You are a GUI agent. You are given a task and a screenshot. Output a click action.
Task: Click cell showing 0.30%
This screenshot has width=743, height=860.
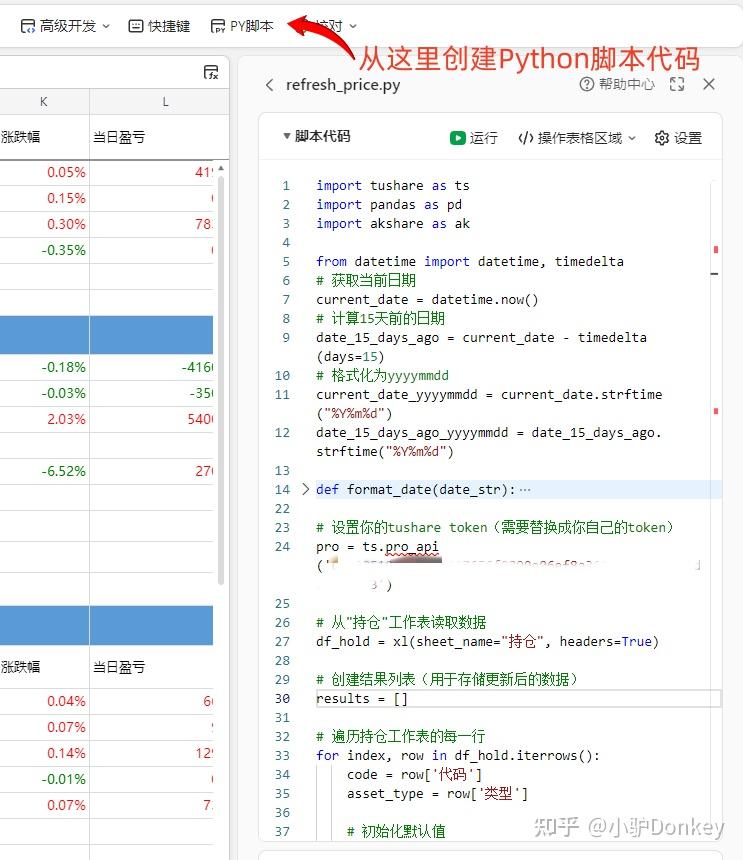44,224
